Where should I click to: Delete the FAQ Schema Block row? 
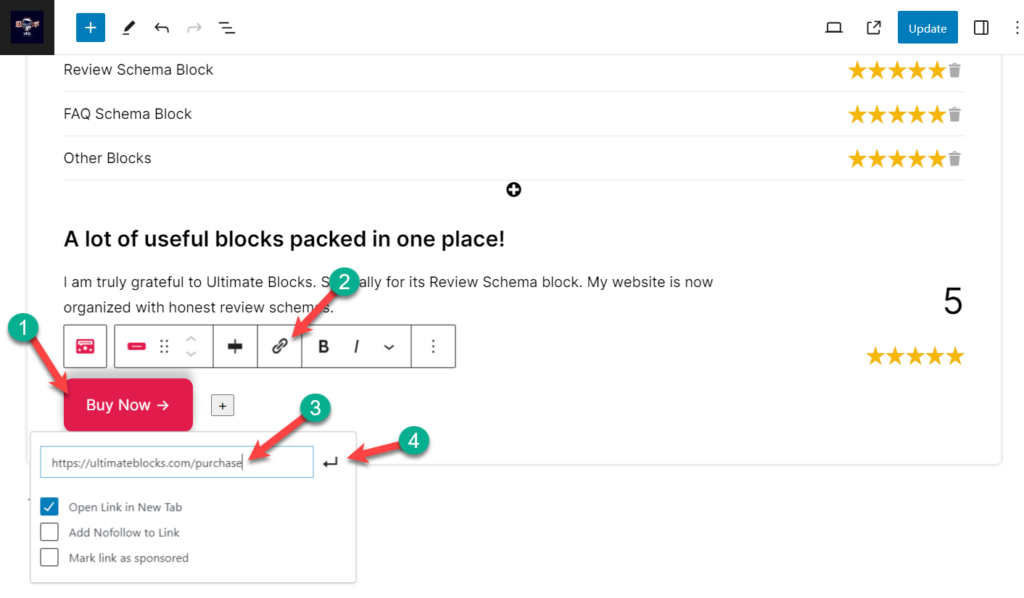tap(954, 113)
